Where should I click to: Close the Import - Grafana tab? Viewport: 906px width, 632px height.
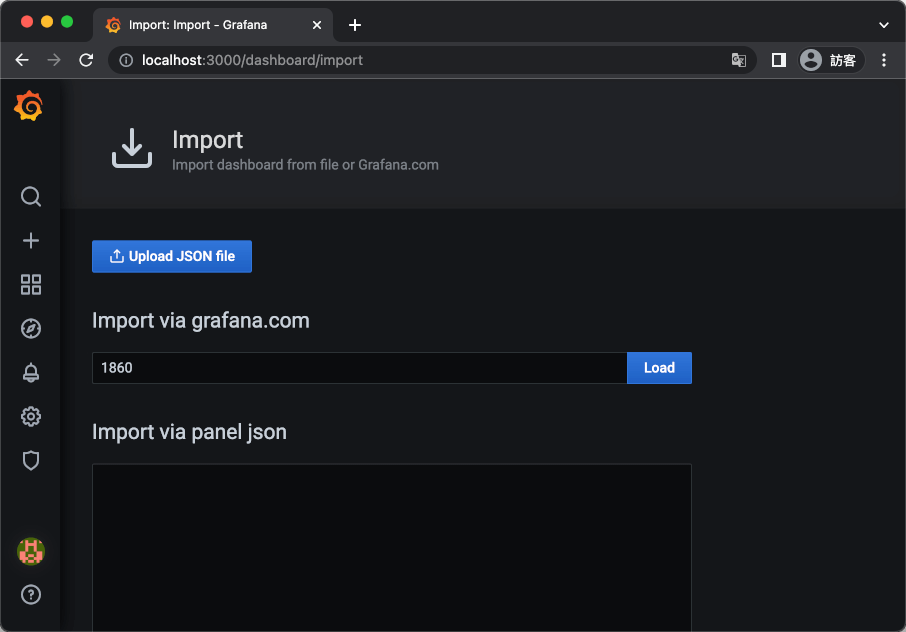point(317,25)
